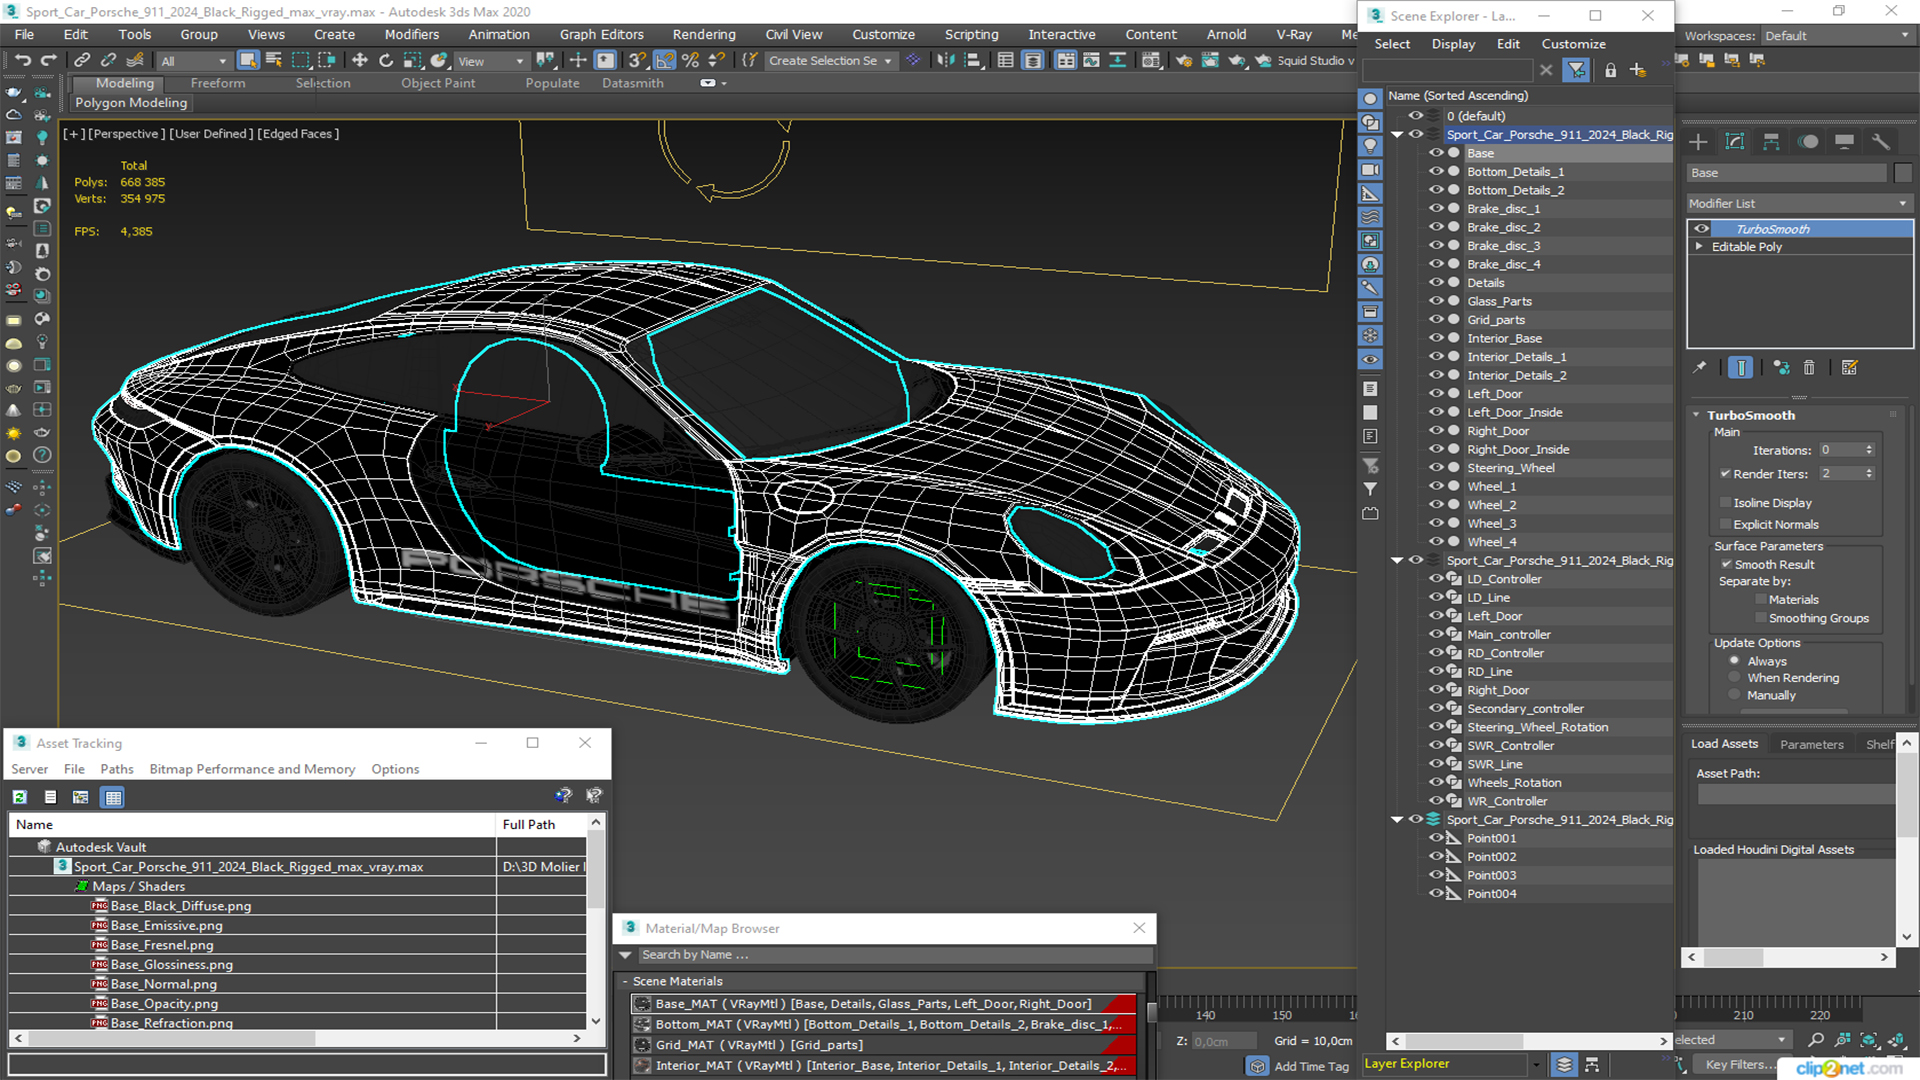Click the object color swatch next to Base

(x=1902, y=173)
